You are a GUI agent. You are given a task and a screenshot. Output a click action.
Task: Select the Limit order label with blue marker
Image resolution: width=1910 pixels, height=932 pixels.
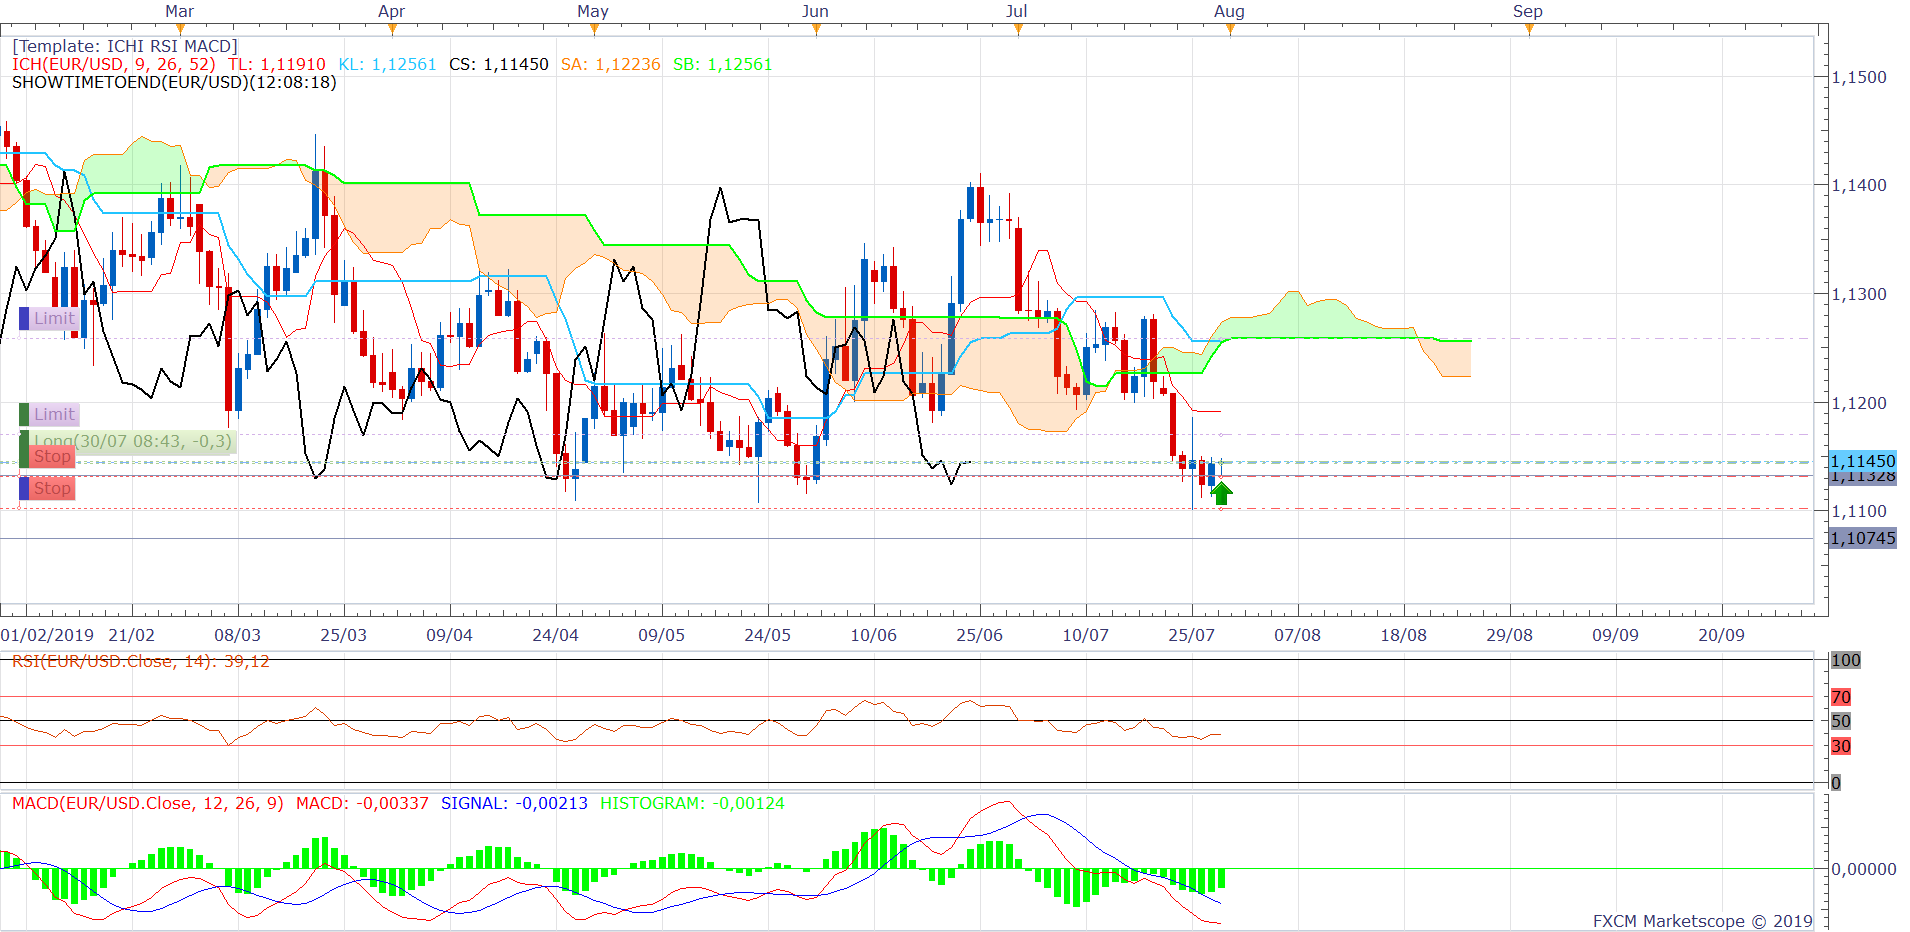click(x=48, y=319)
